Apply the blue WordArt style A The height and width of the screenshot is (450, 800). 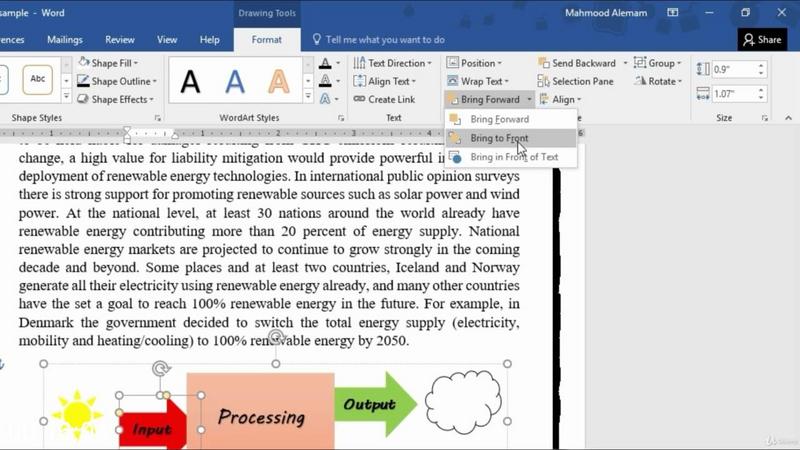pyautogui.click(x=235, y=81)
